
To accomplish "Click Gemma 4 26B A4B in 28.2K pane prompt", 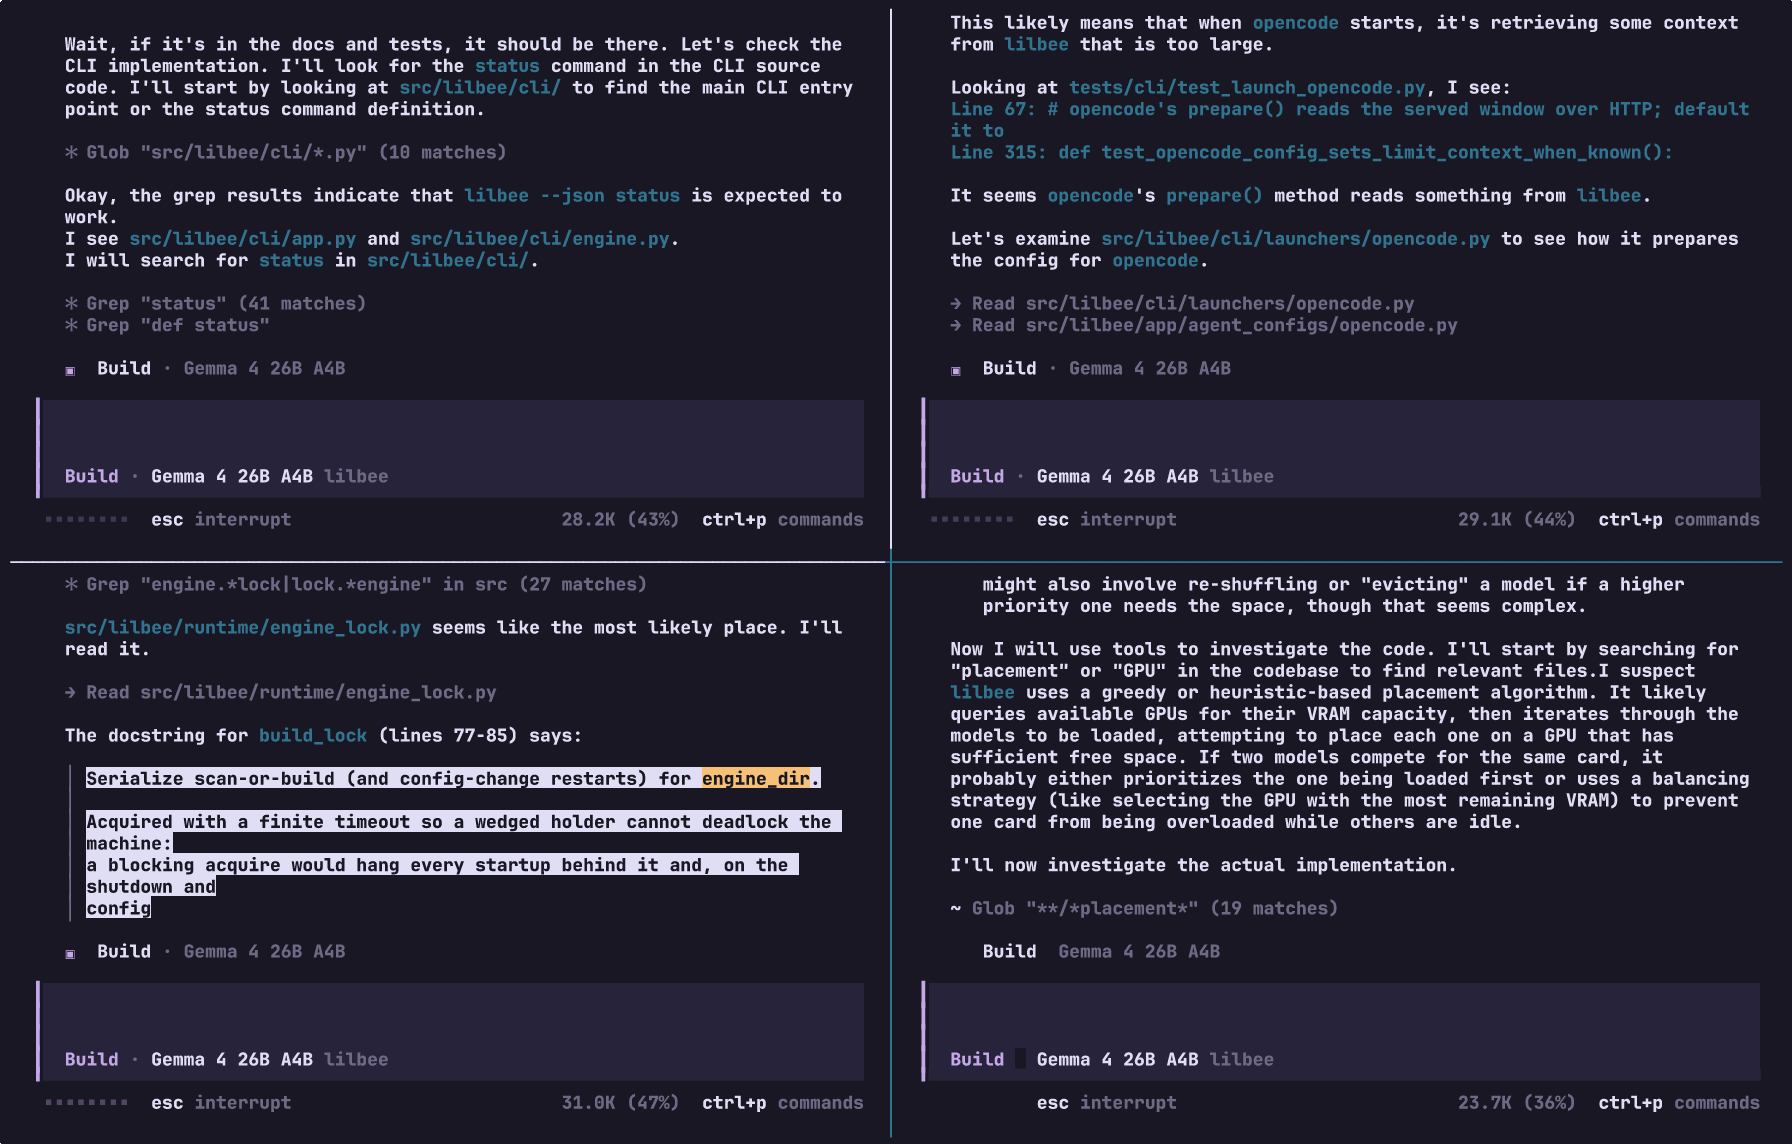I will pyautogui.click(x=232, y=476).
